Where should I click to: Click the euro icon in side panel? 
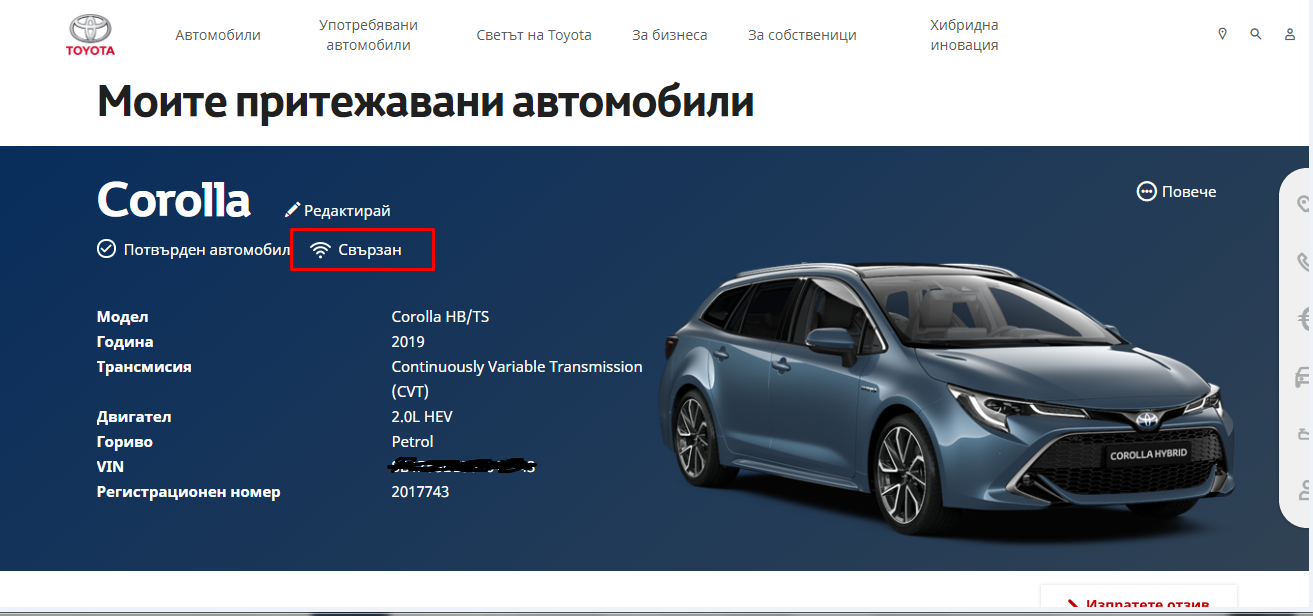[1303, 320]
